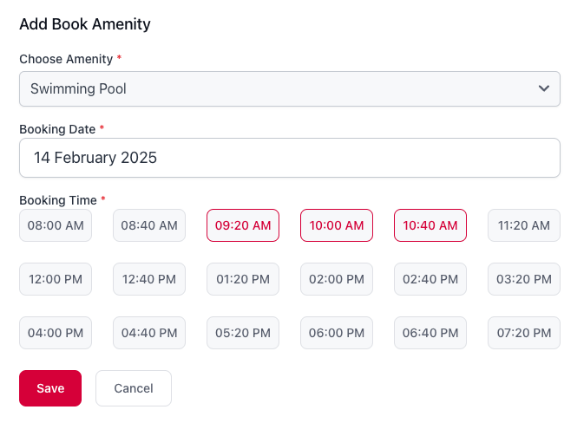Pick the 12:40 PM time slot

click(149, 279)
